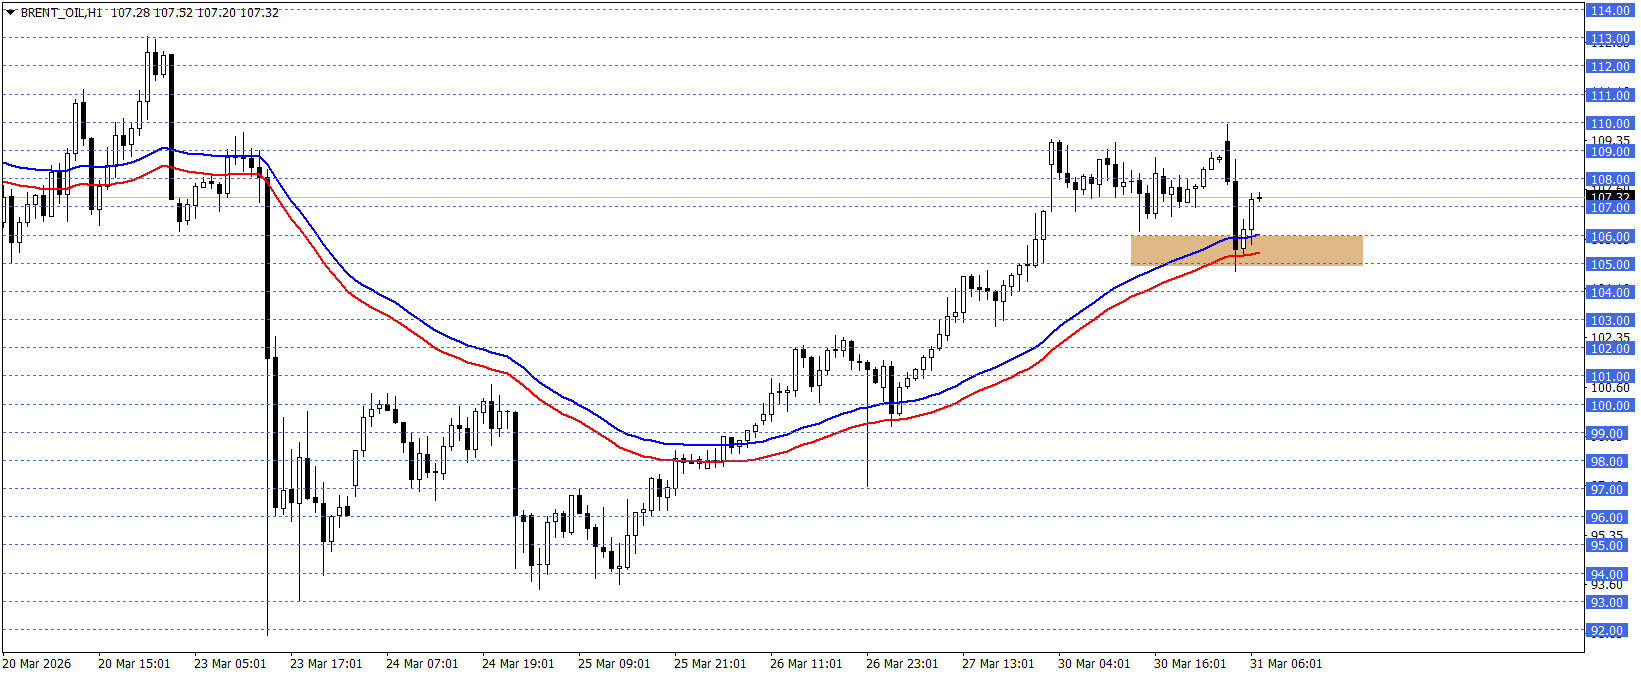1641x676 pixels.
Task: Click the black 107.32 current price label
Action: coord(1609,196)
